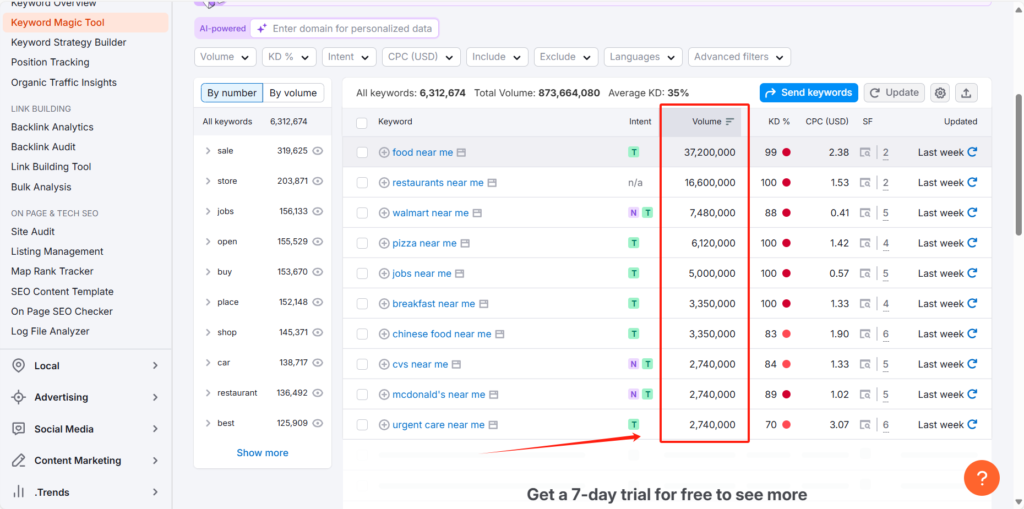The width and height of the screenshot is (1024, 509).
Task: Select all keywords header checkbox
Action: (x=362, y=122)
